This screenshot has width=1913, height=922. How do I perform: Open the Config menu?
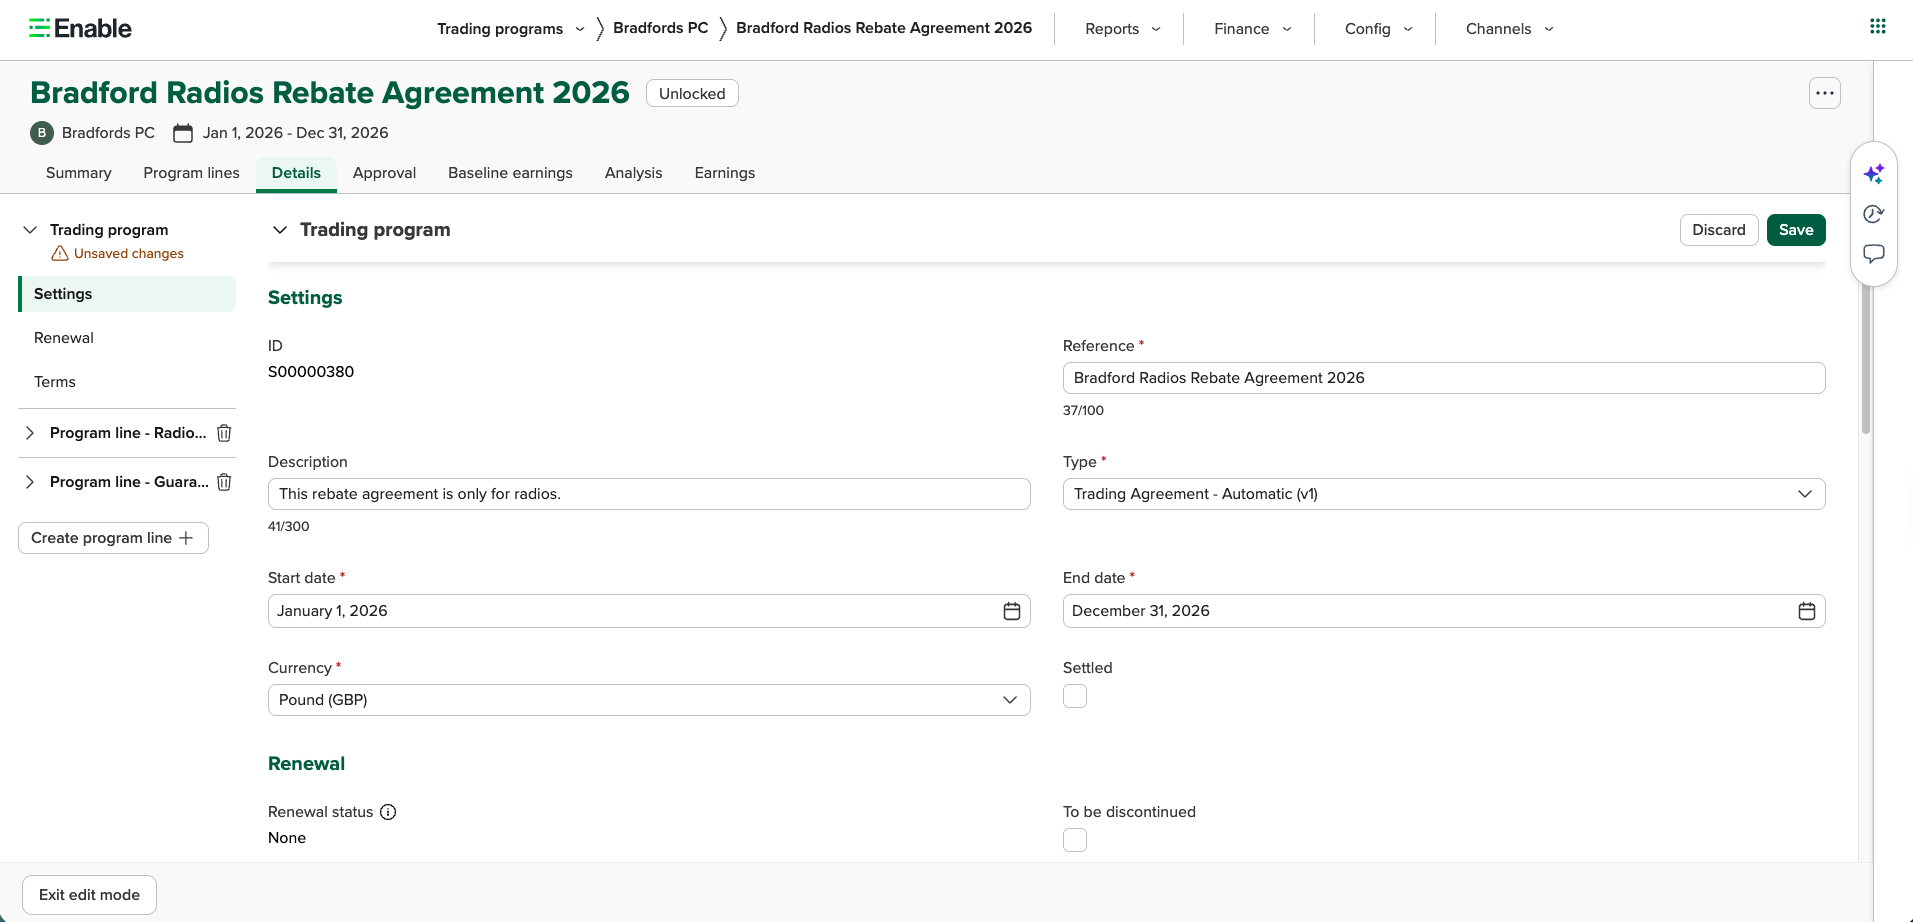[x=1379, y=29]
